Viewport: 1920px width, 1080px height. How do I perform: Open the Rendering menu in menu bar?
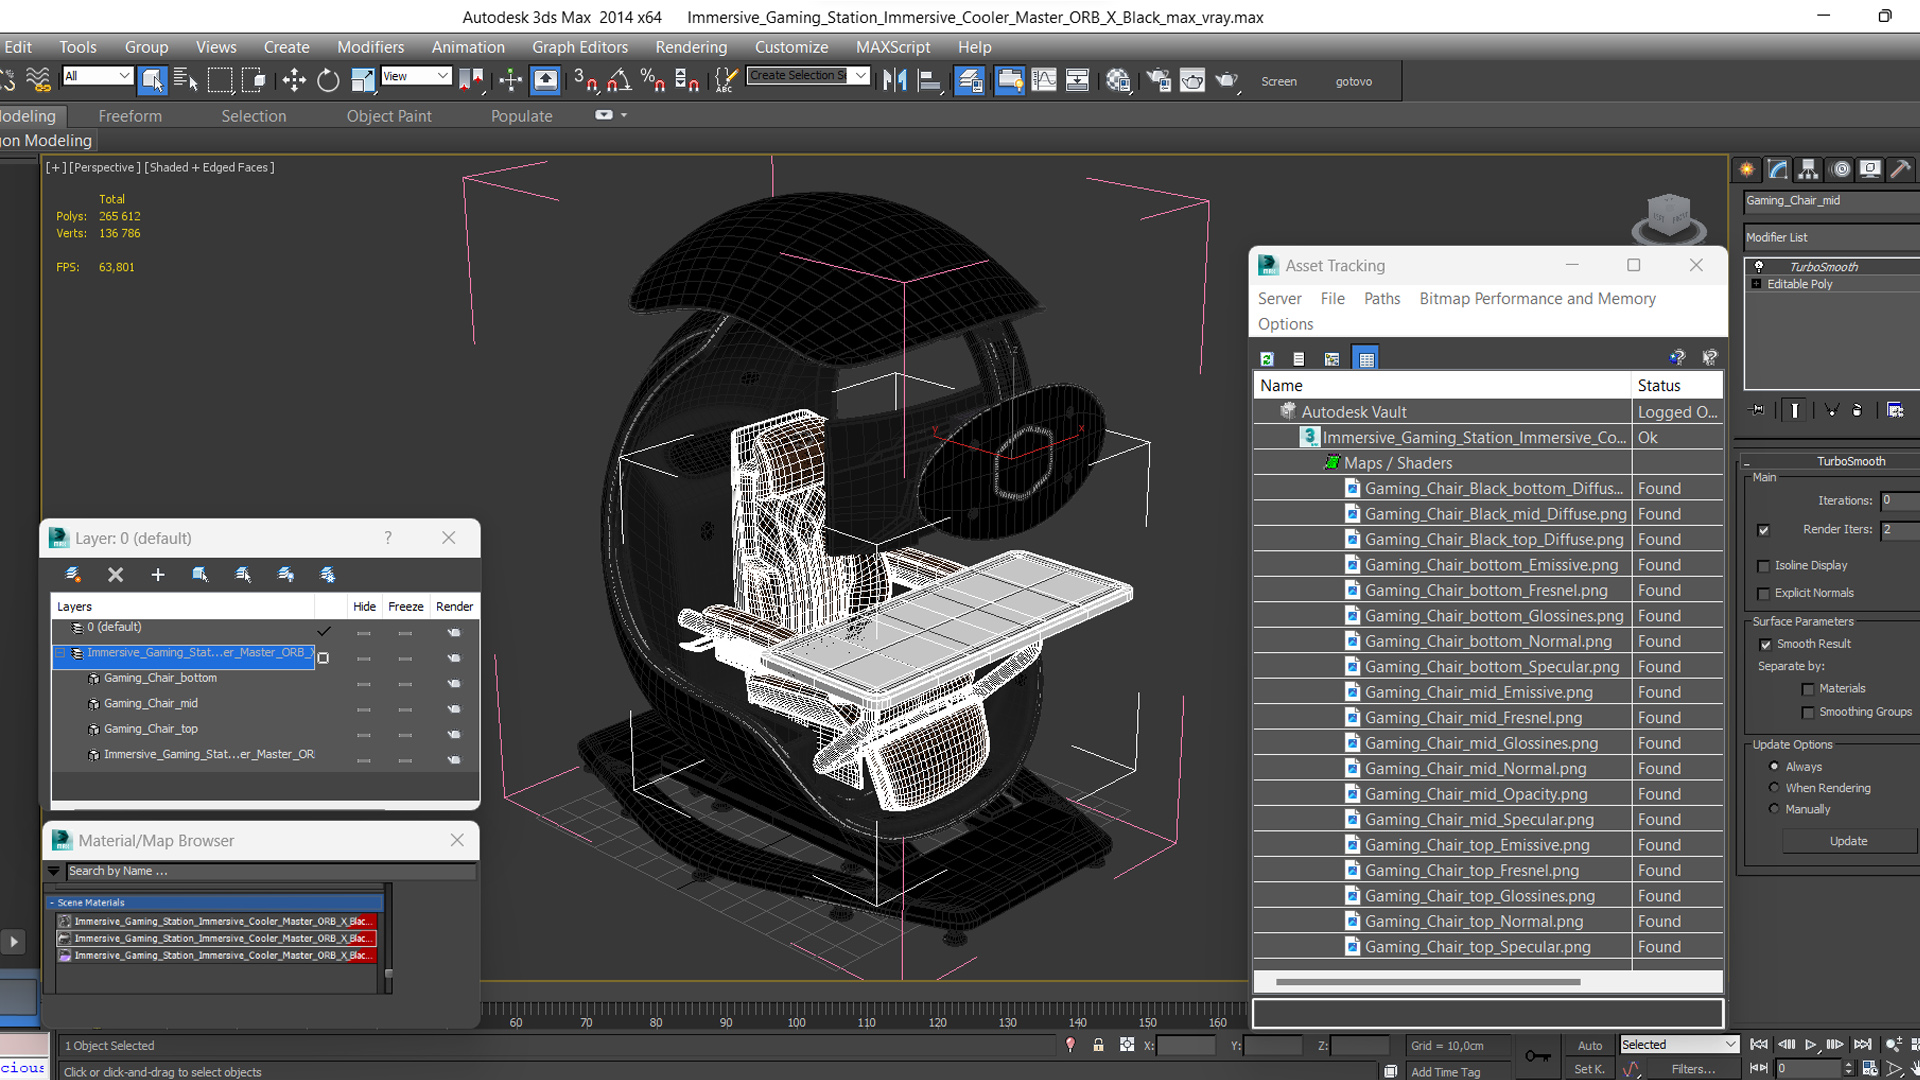690,47
